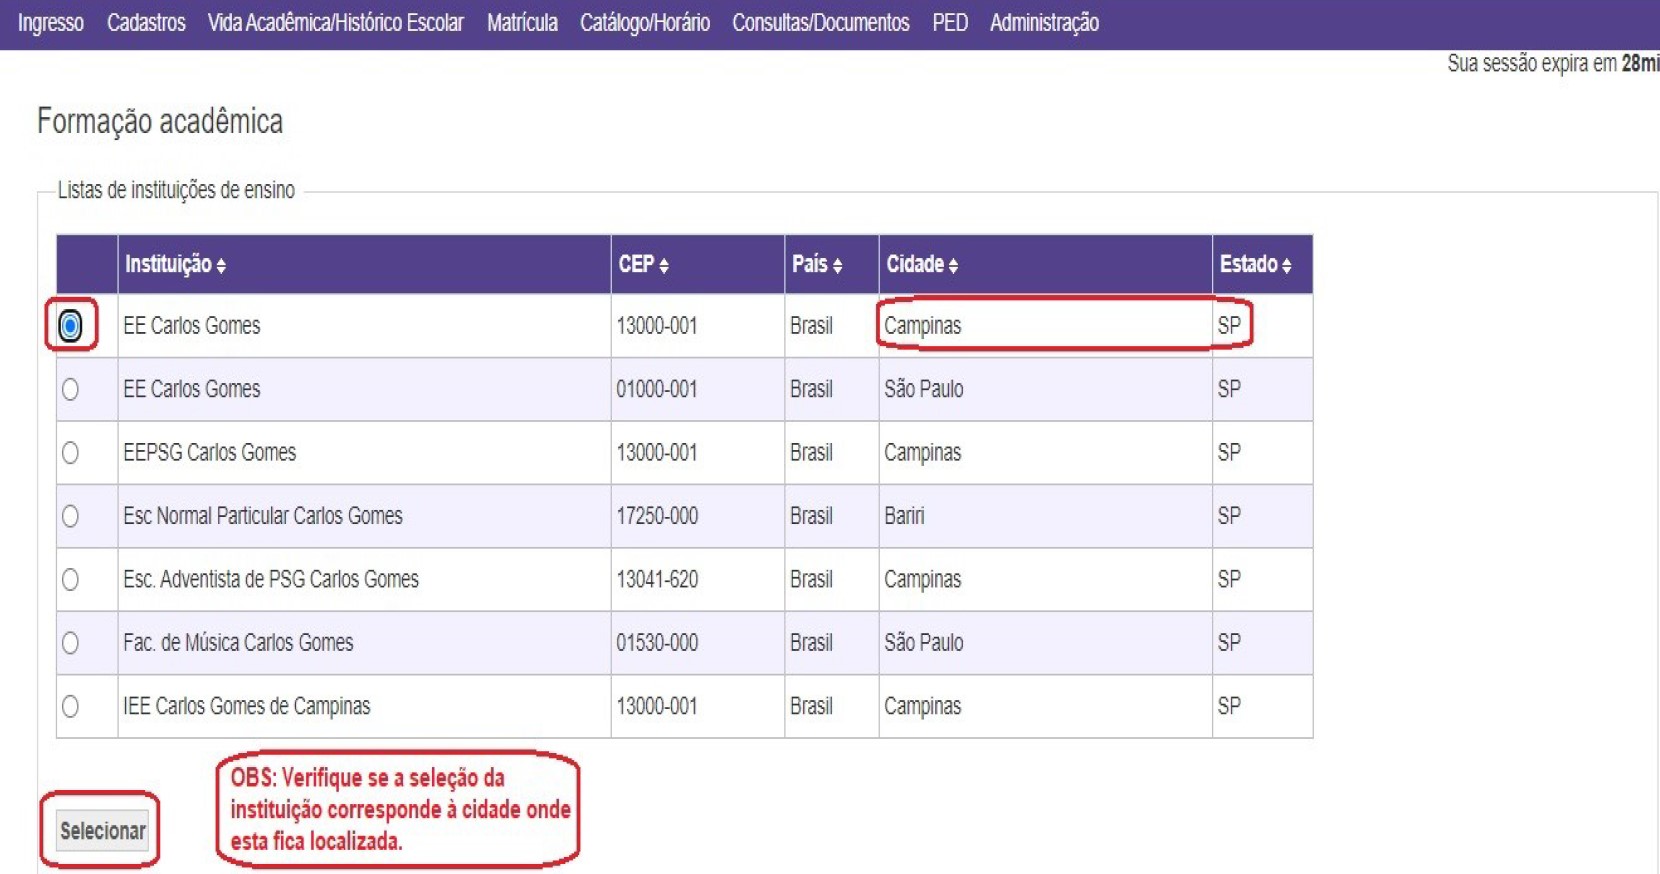Sort table by CEP column
The height and width of the screenshot is (874, 1660).
643,264
